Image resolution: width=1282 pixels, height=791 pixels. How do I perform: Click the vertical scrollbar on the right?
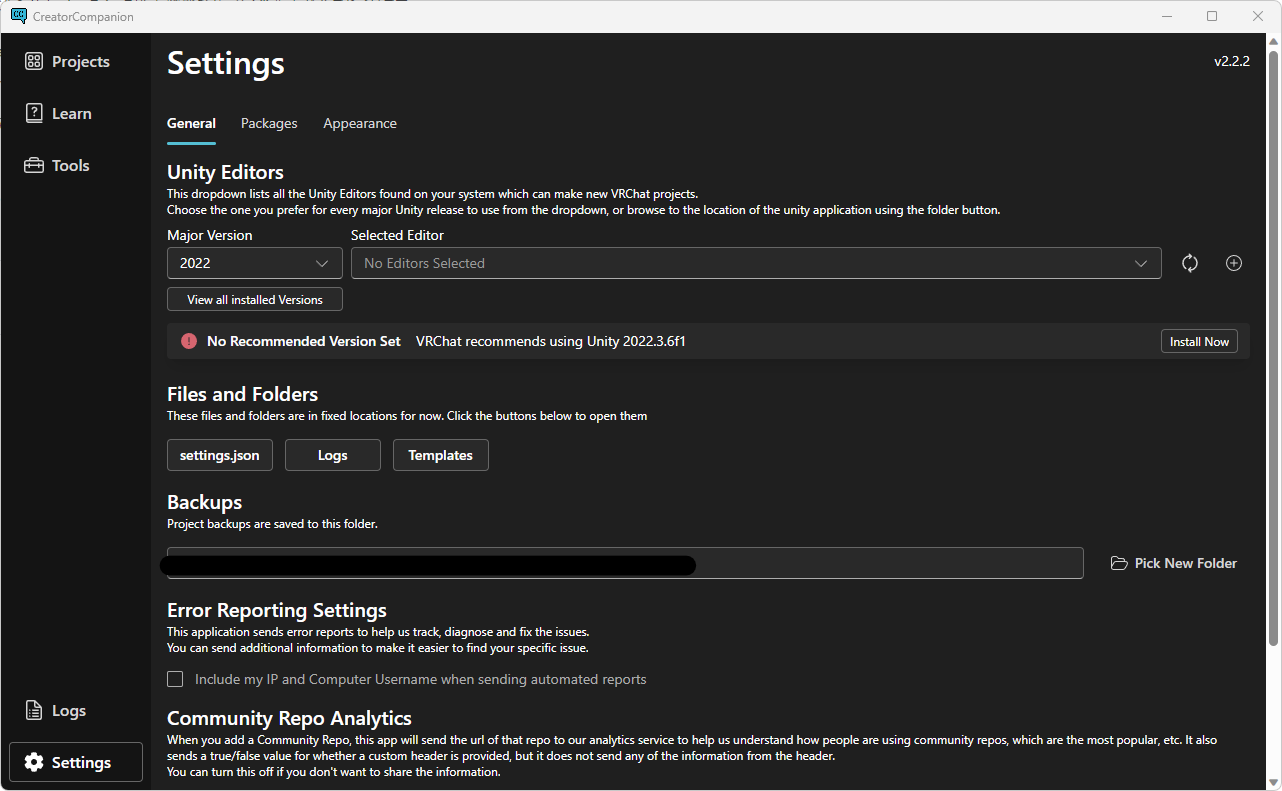[x=1273, y=350]
